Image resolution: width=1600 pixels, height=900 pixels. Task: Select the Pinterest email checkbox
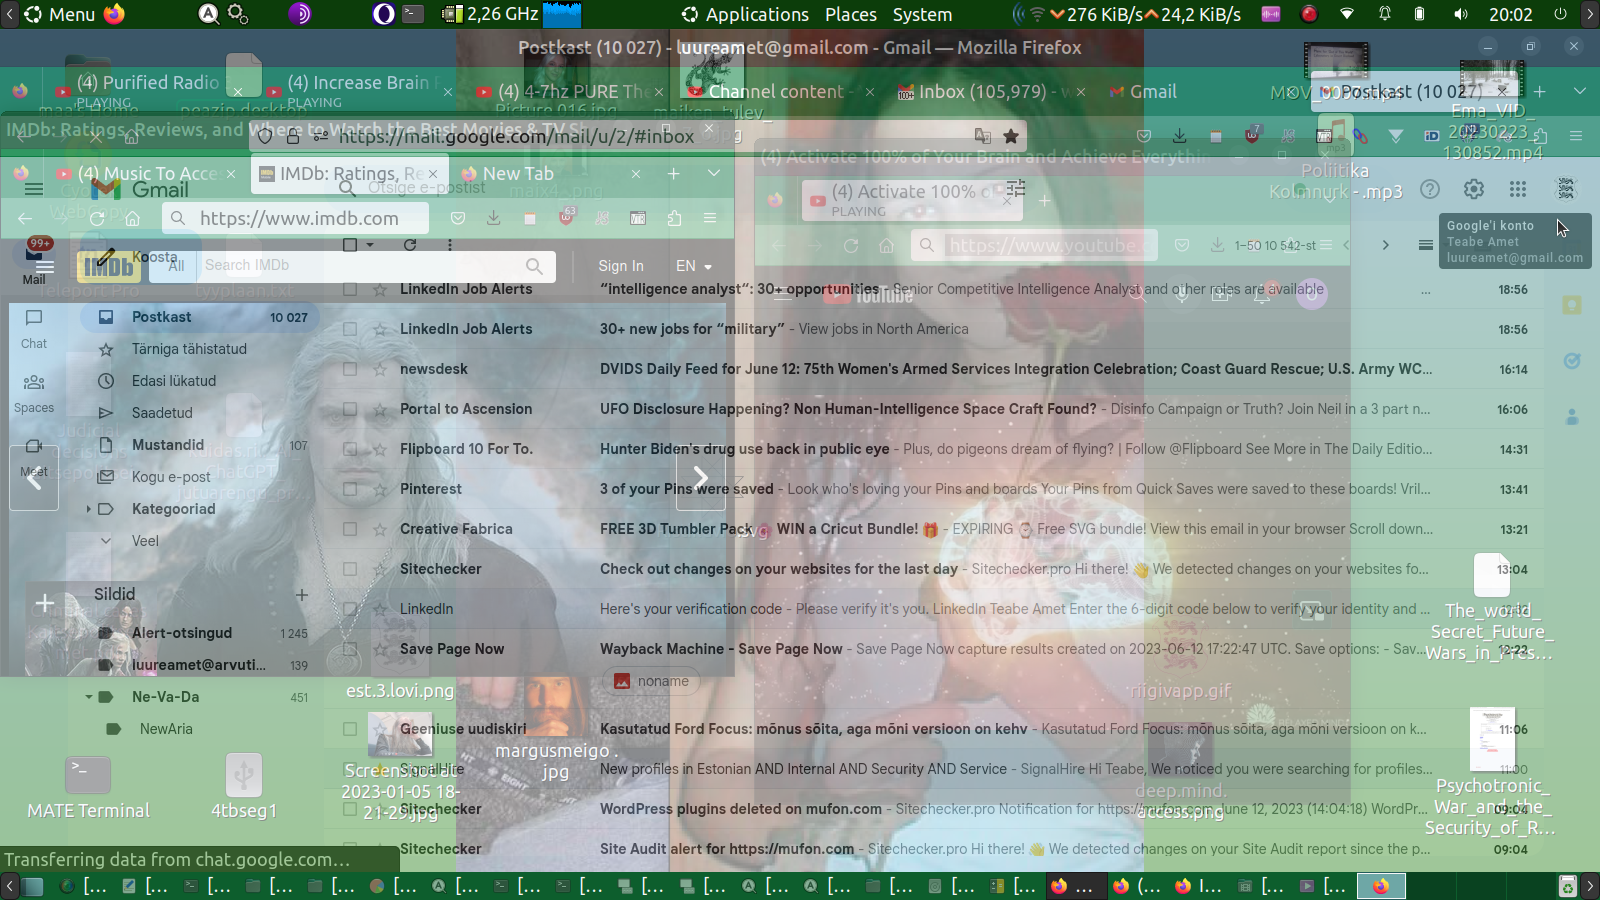[x=350, y=489]
